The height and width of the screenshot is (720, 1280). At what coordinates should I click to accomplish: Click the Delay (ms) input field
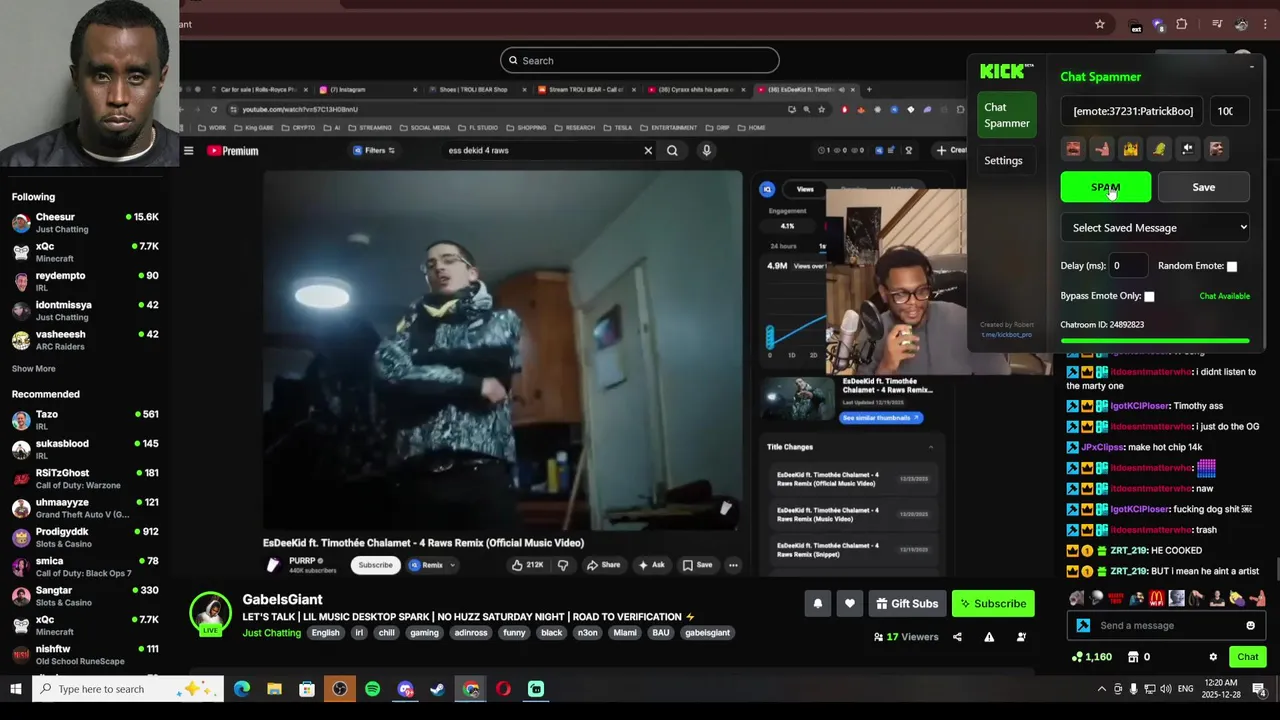(x=1130, y=266)
